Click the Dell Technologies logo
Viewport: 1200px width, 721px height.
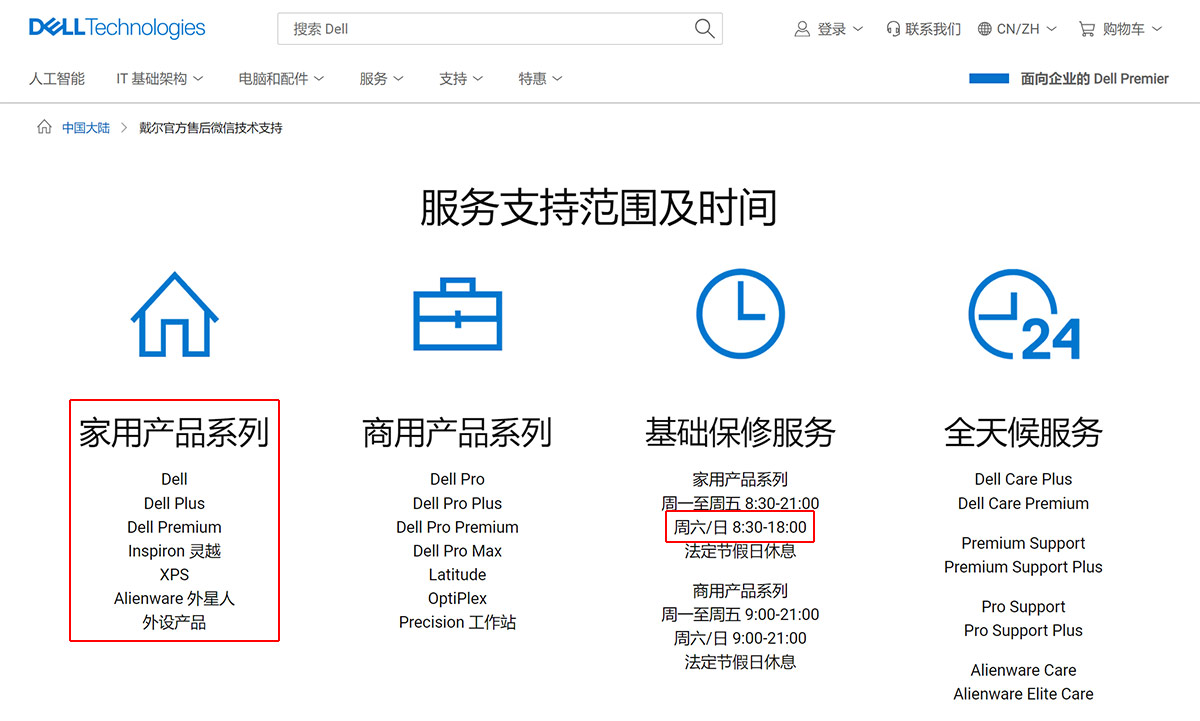(117, 28)
